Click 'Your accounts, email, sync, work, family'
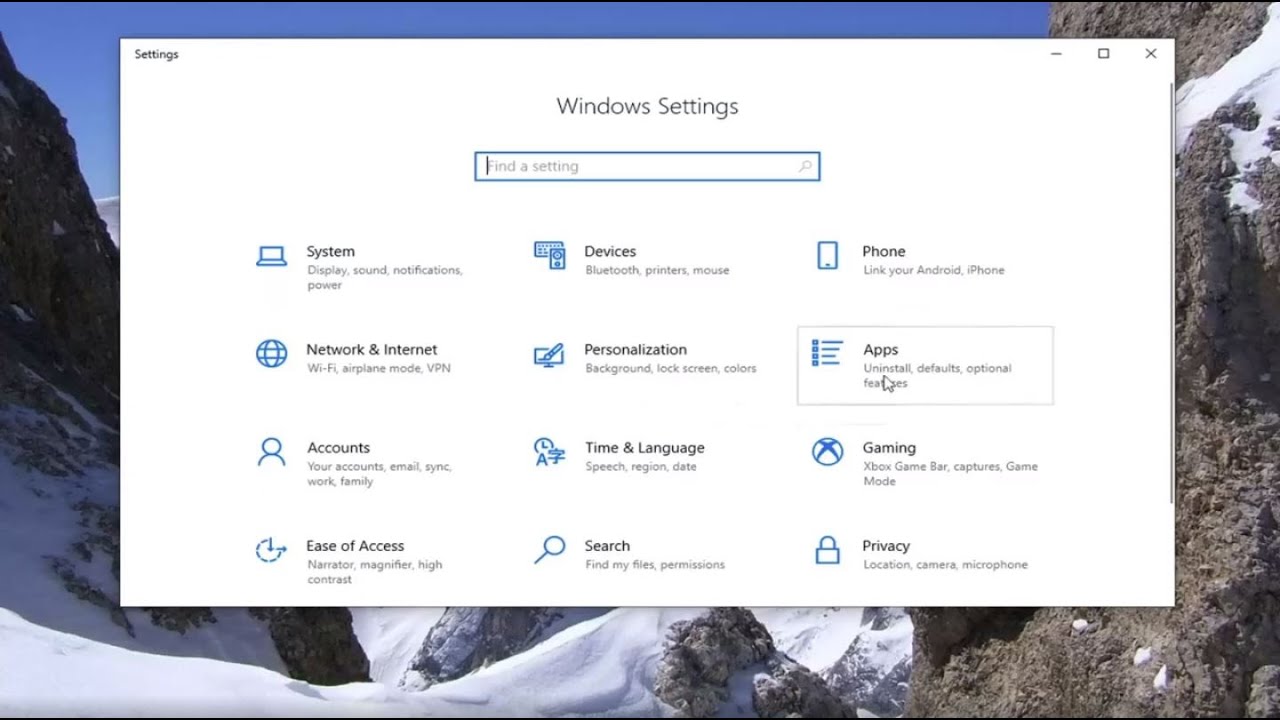This screenshot has height=720, width=1280. 379,473
